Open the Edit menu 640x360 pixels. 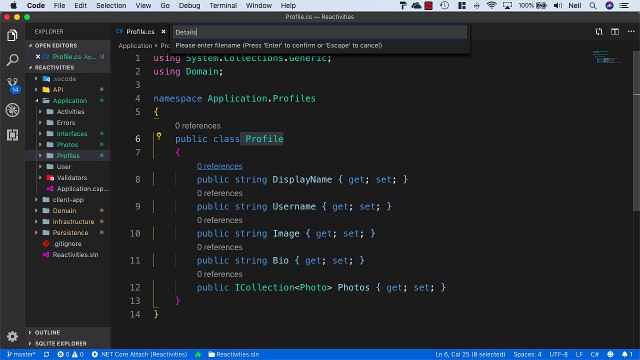click(80, 5)
